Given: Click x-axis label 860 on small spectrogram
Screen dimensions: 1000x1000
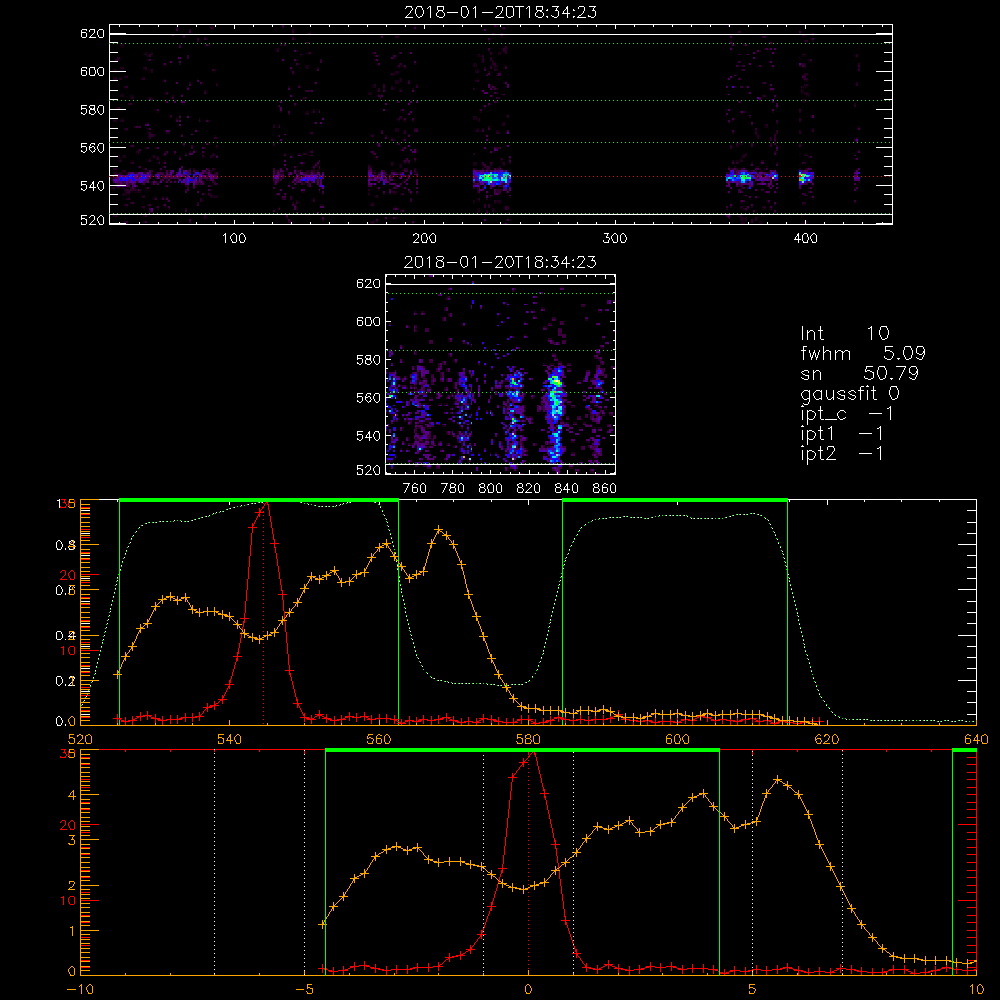Looking at the screenshot, I should [605, 489].
